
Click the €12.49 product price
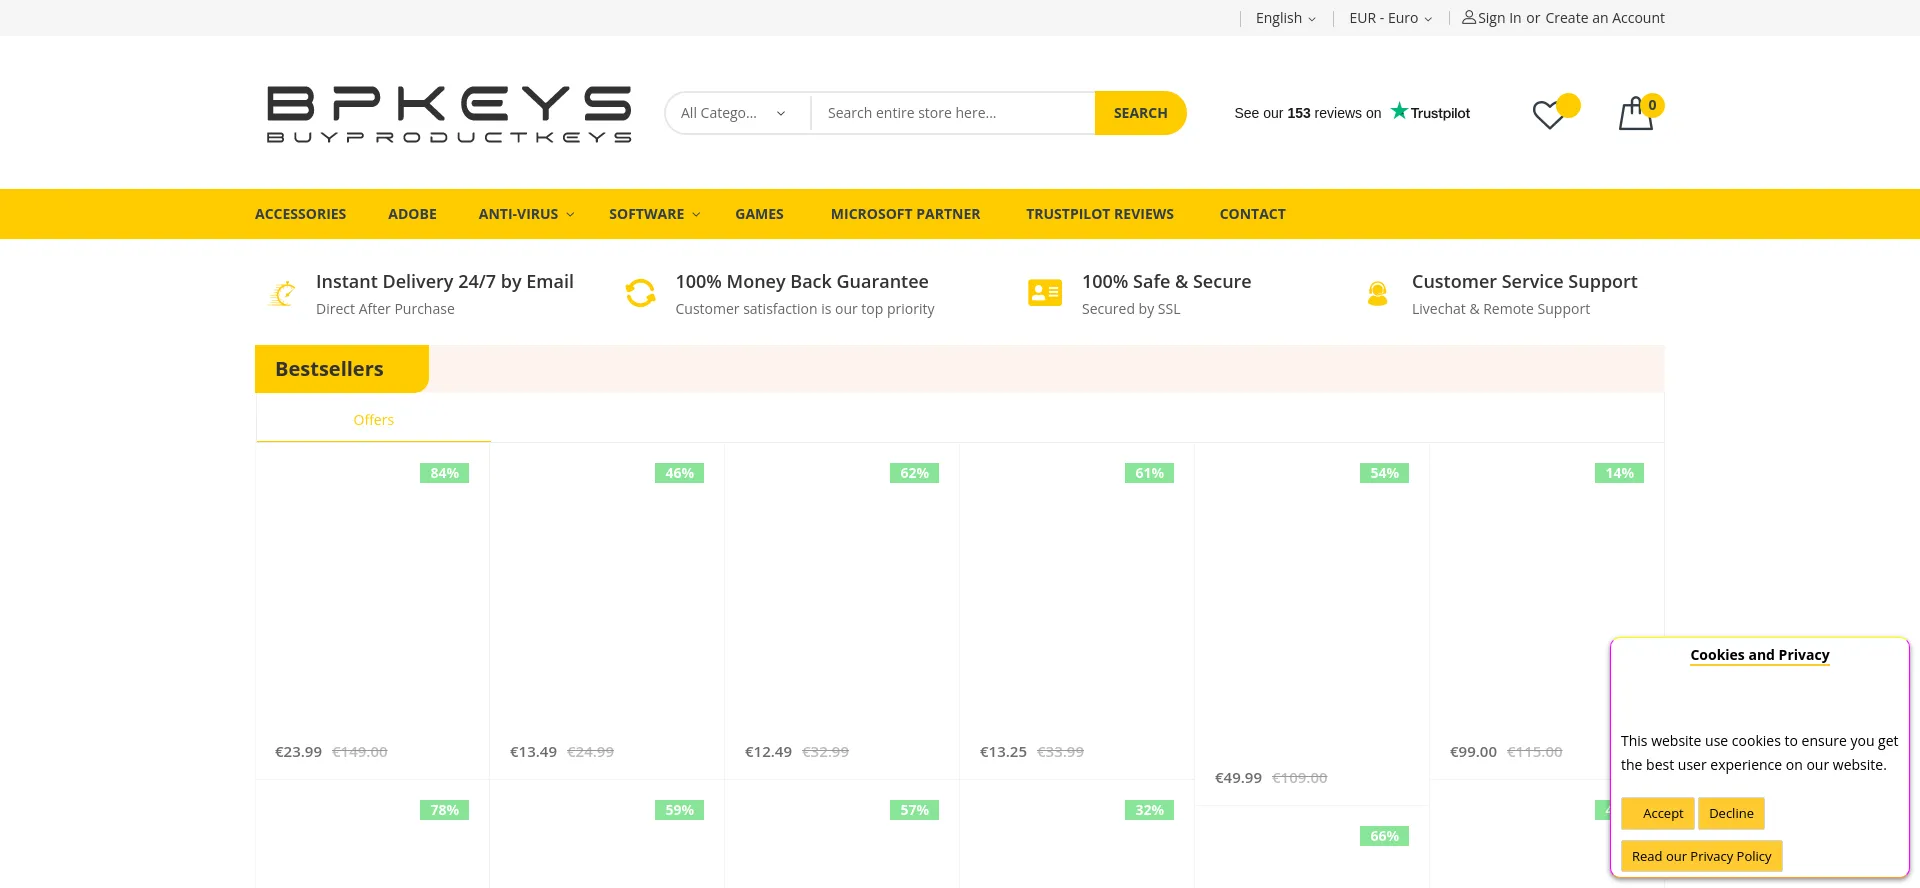coord(768,752)
